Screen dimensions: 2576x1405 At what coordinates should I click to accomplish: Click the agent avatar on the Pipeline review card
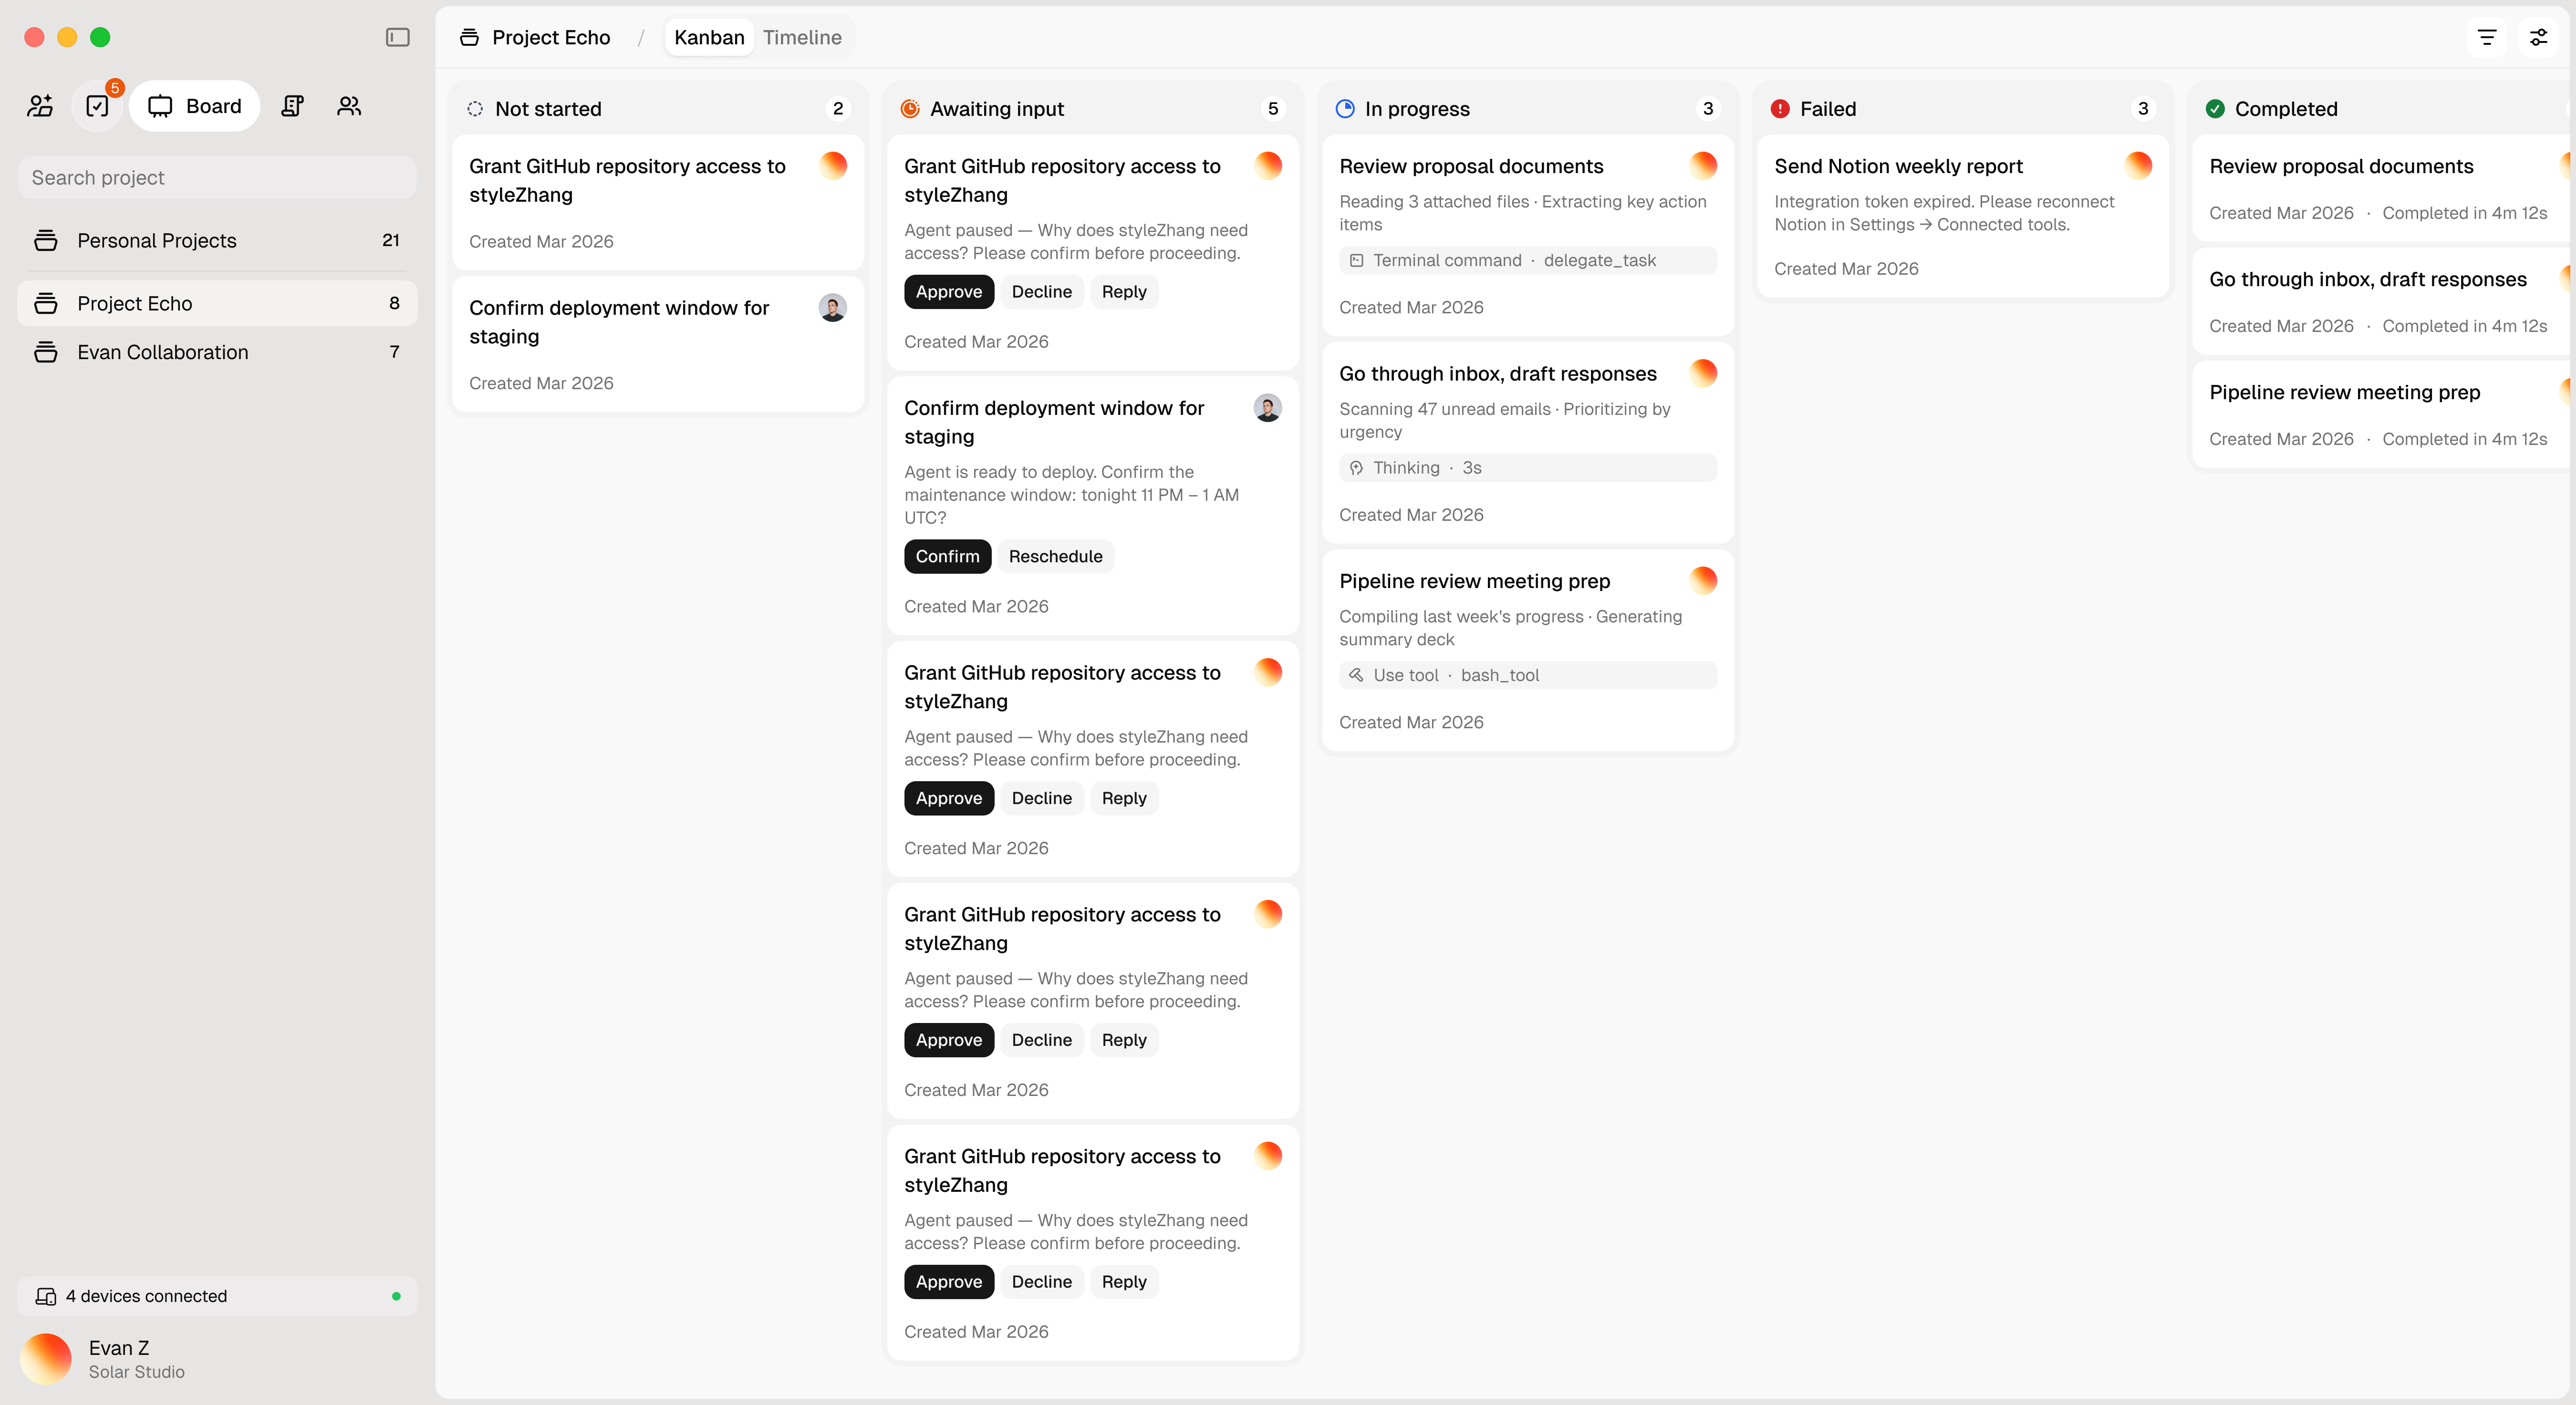click(1703, 580)
